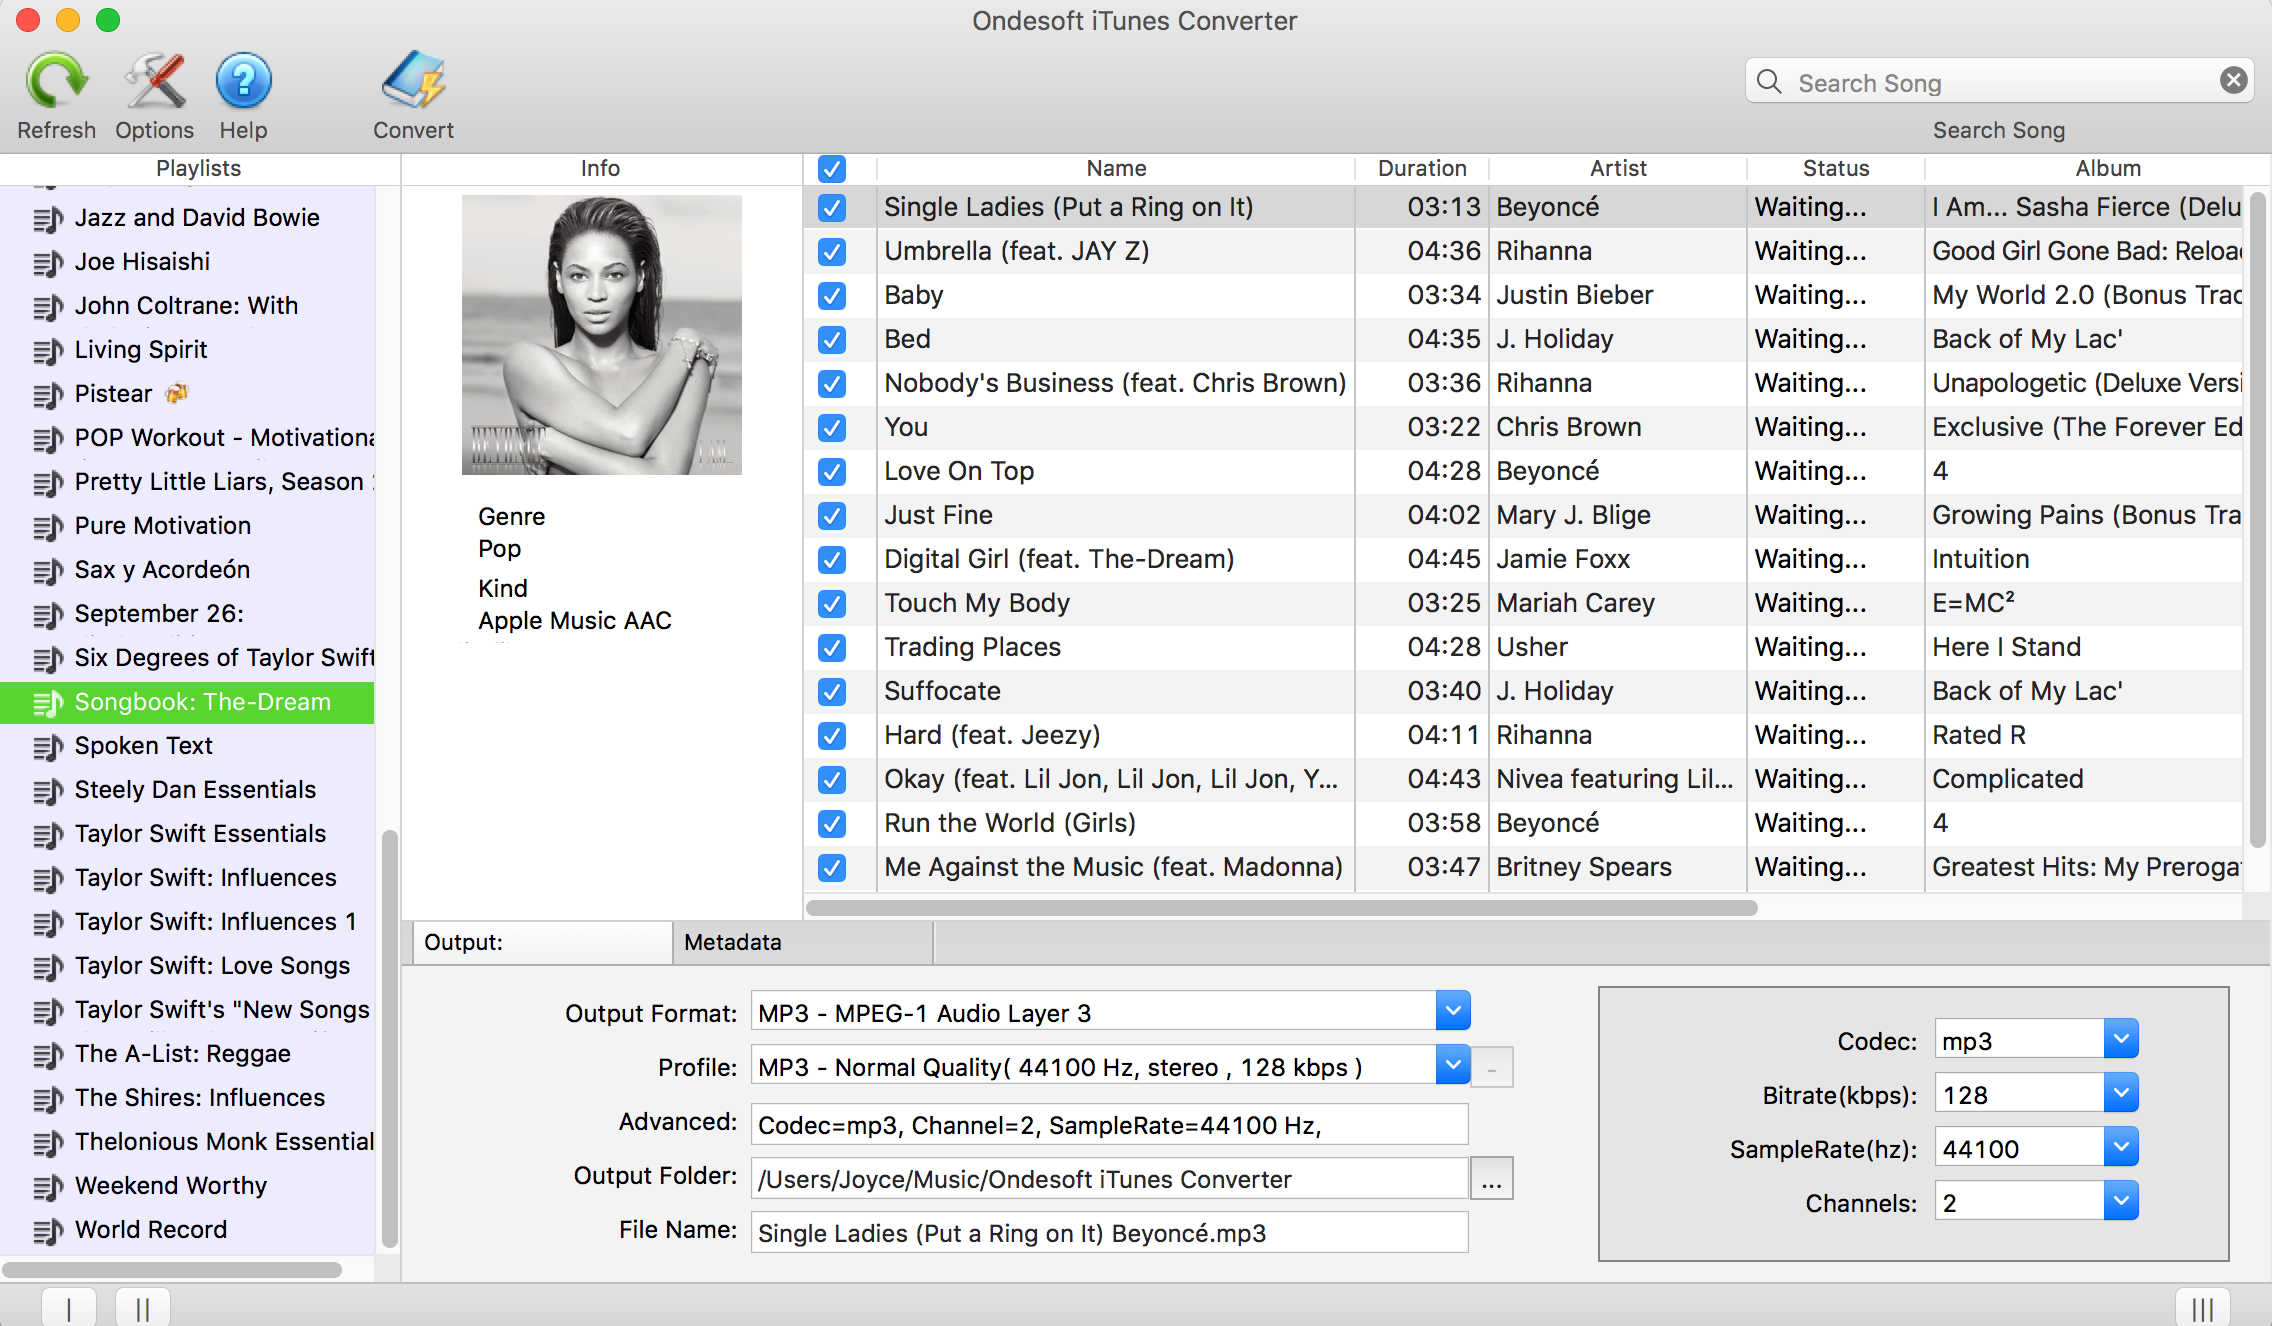2272x1326 pixels.
Task: Click the browse folder ellipsis icon
Action: (x=1493, y=1178)
